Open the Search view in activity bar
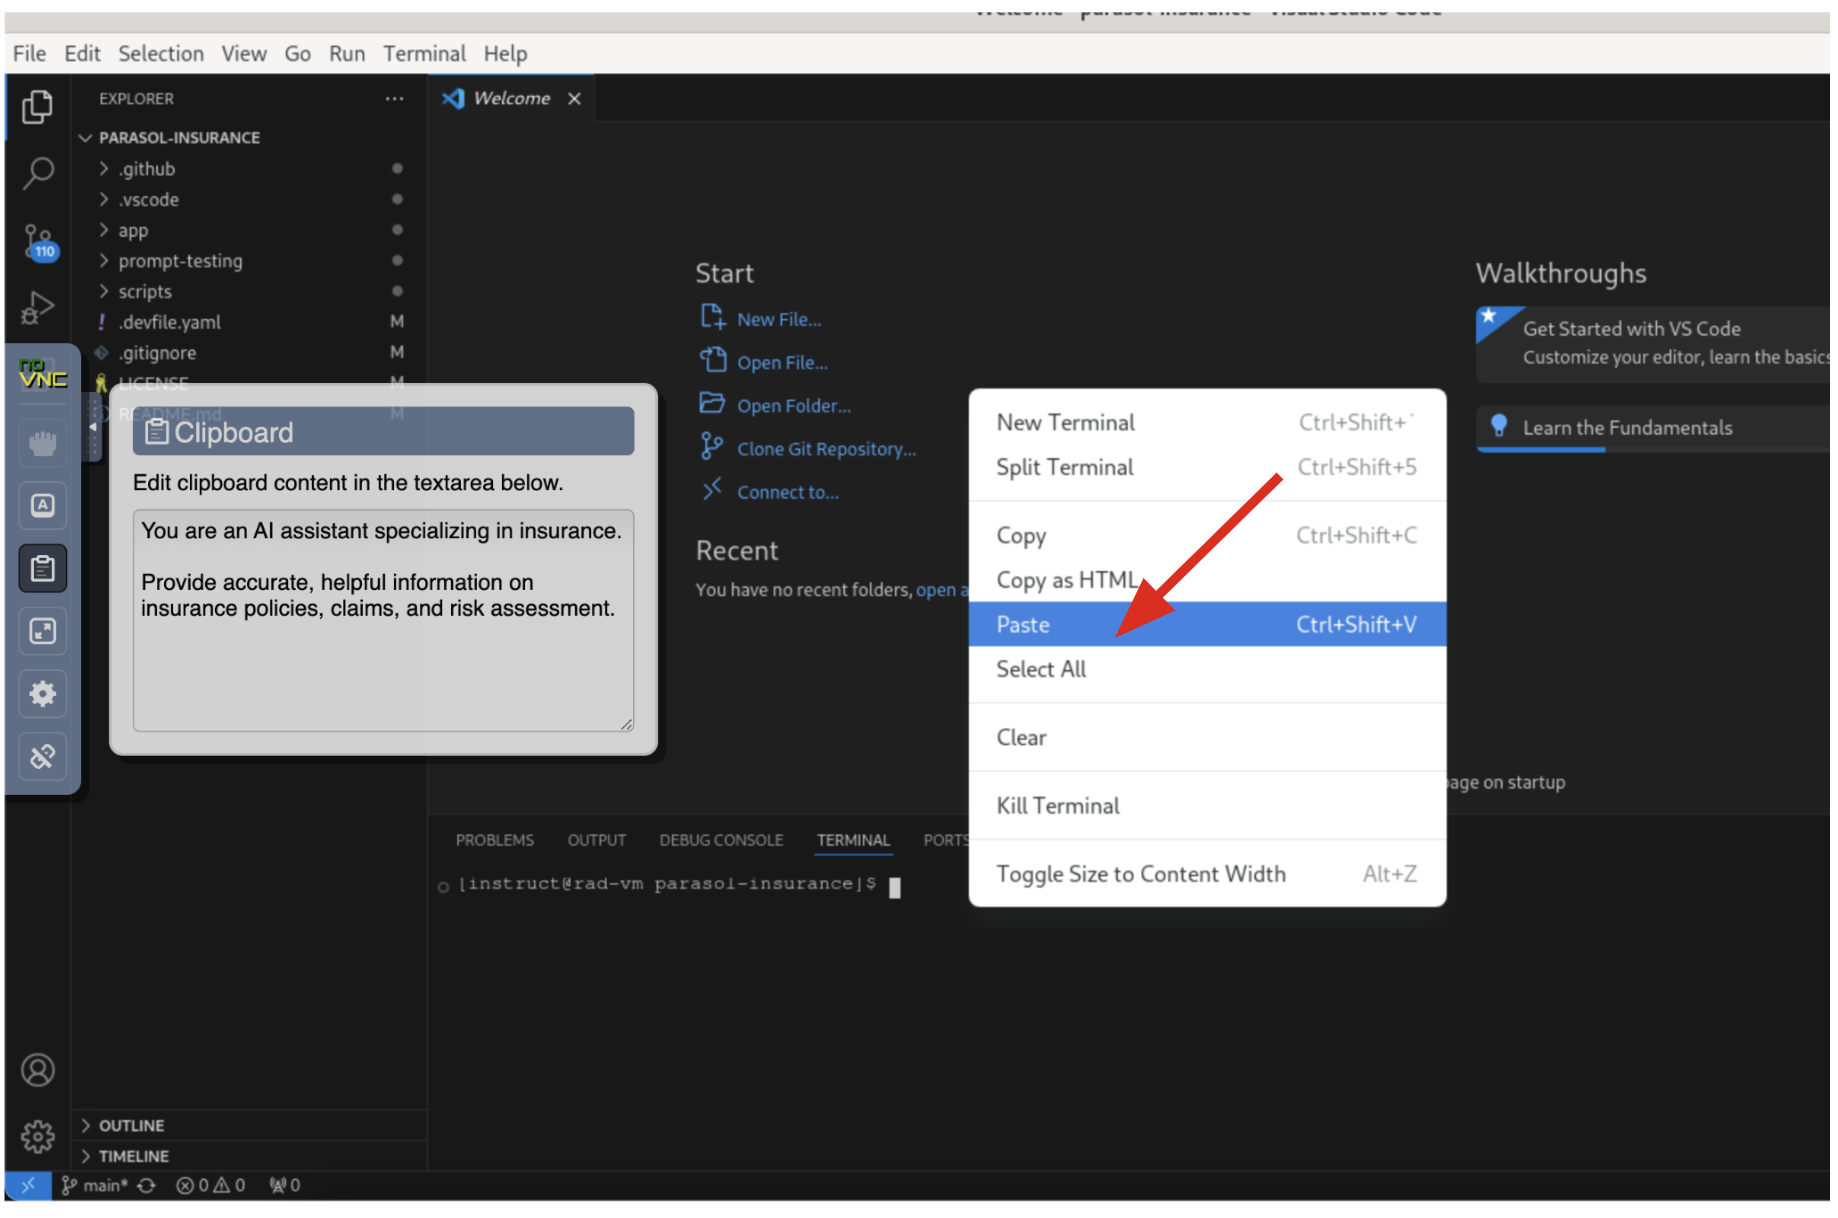 tap(38, 173)
